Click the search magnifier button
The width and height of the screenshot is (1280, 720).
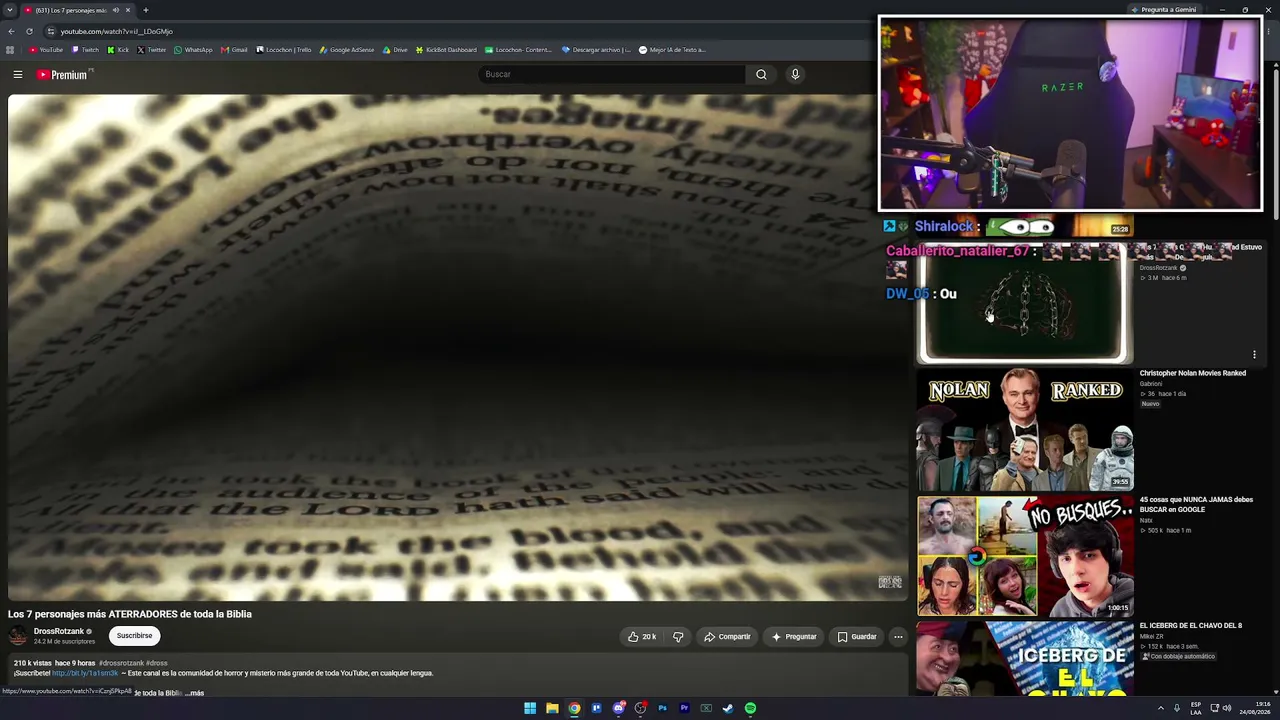[x=761, y=74]
